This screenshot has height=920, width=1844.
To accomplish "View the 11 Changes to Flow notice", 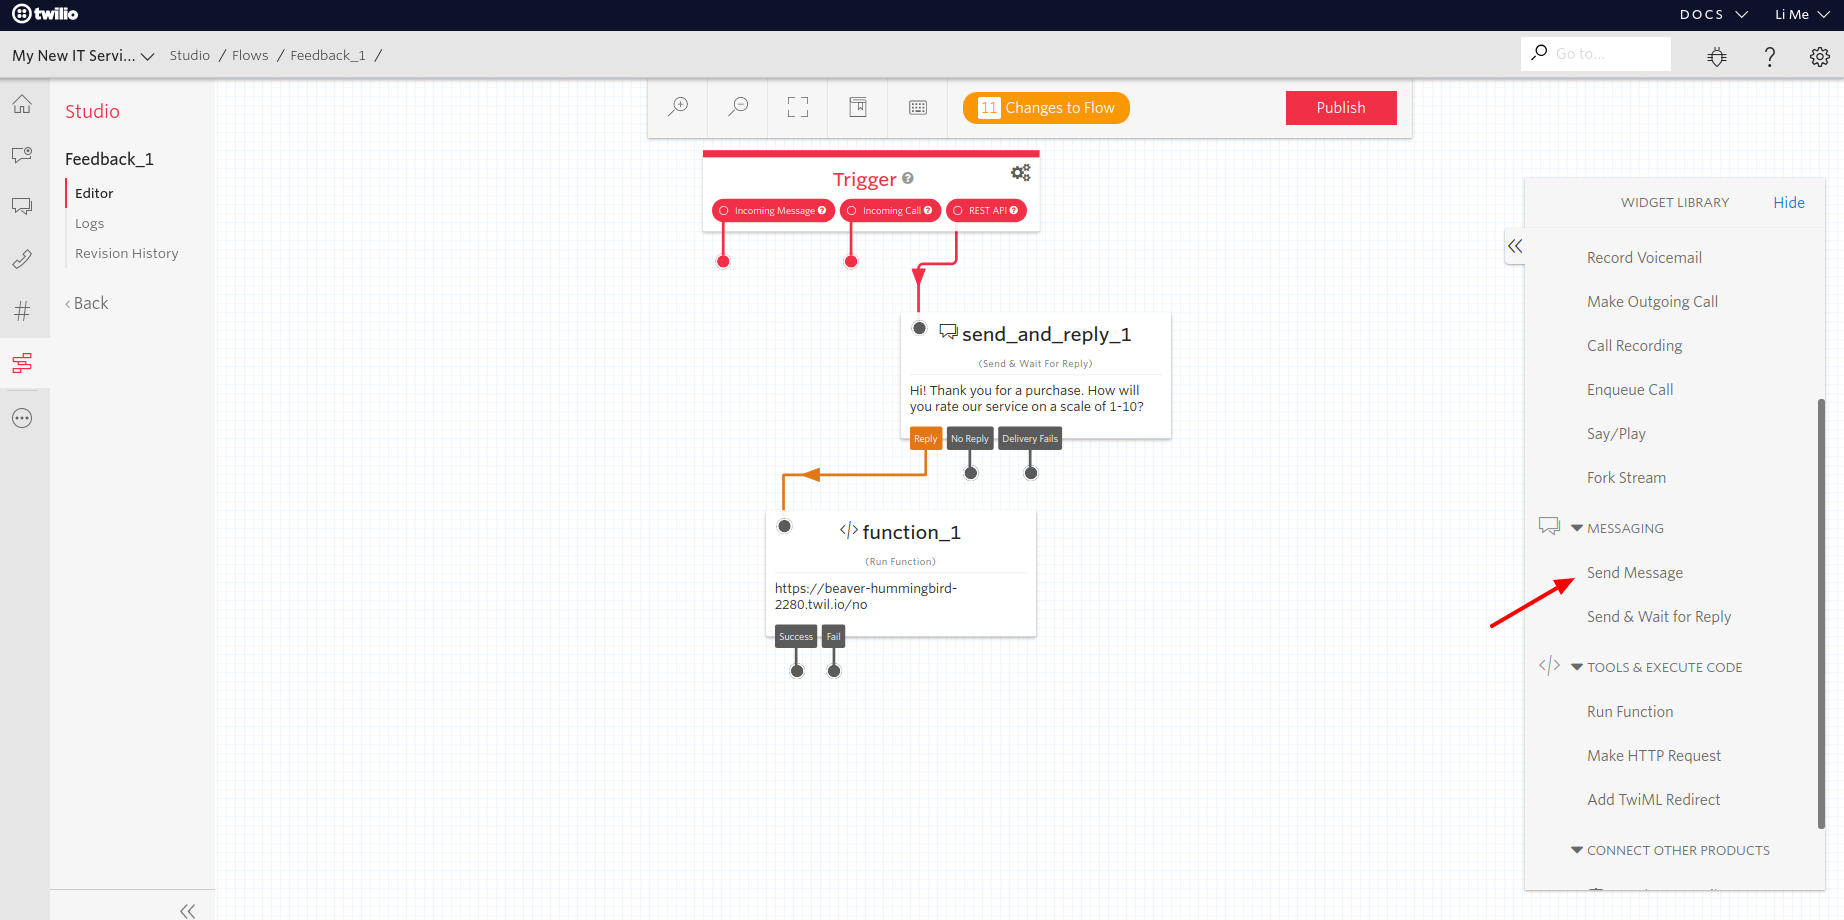I will (x=1046, y=107).
